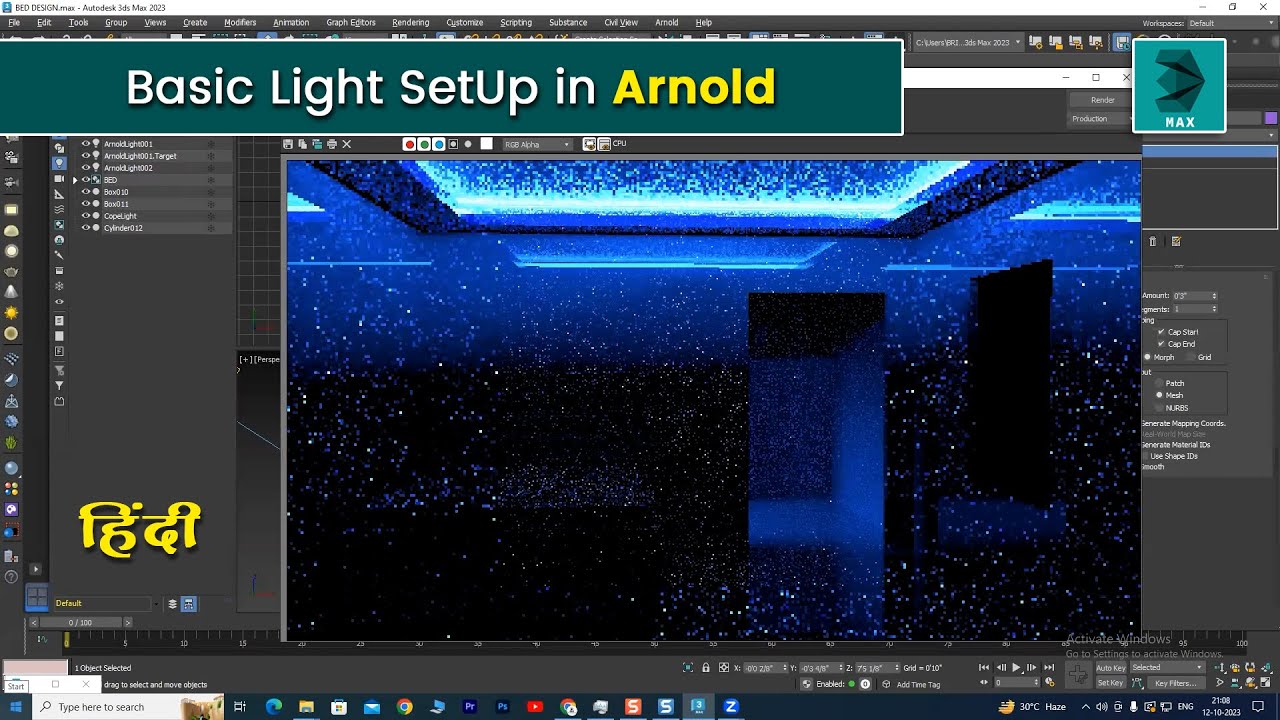Image resolution: width=1280 pixels, height=720 pixels.
Task: Hide Box010 using its eye icon
Action: pos(86,192)
